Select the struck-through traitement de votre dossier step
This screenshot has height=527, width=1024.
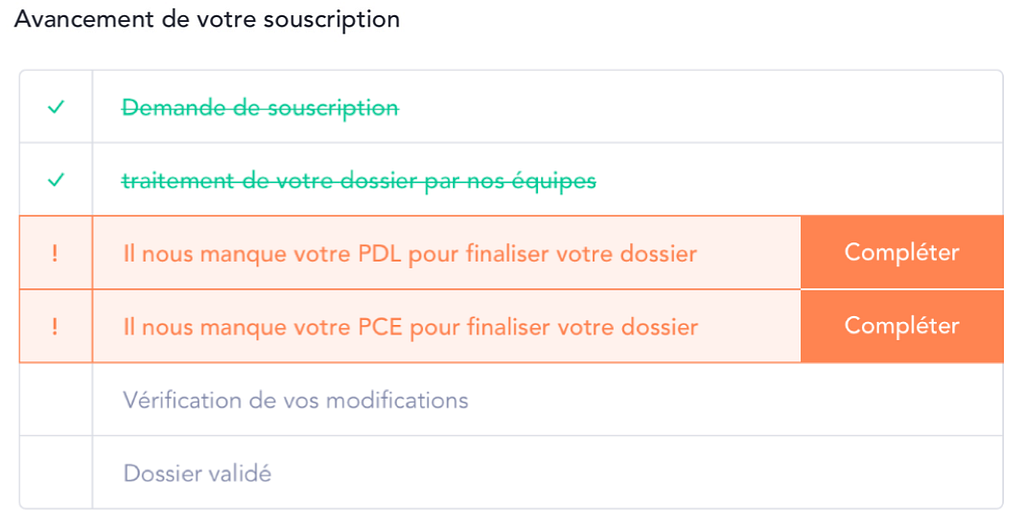pyautogui.click(x=359, y=181)
